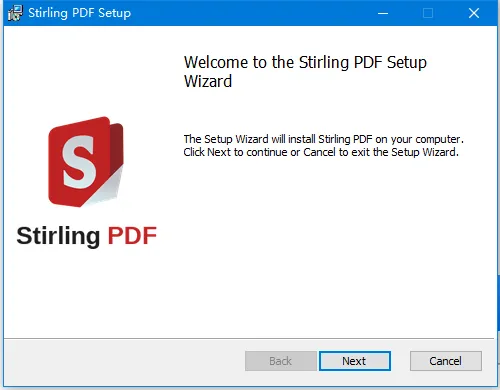Click the installer icon in the title bar
500x390 pixels.
click(15, 13)
